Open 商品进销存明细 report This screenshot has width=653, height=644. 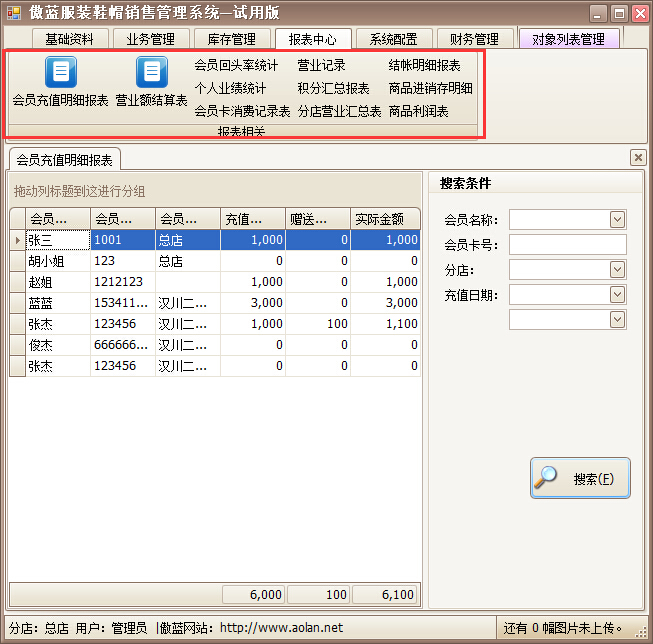[x=430, y=89]
